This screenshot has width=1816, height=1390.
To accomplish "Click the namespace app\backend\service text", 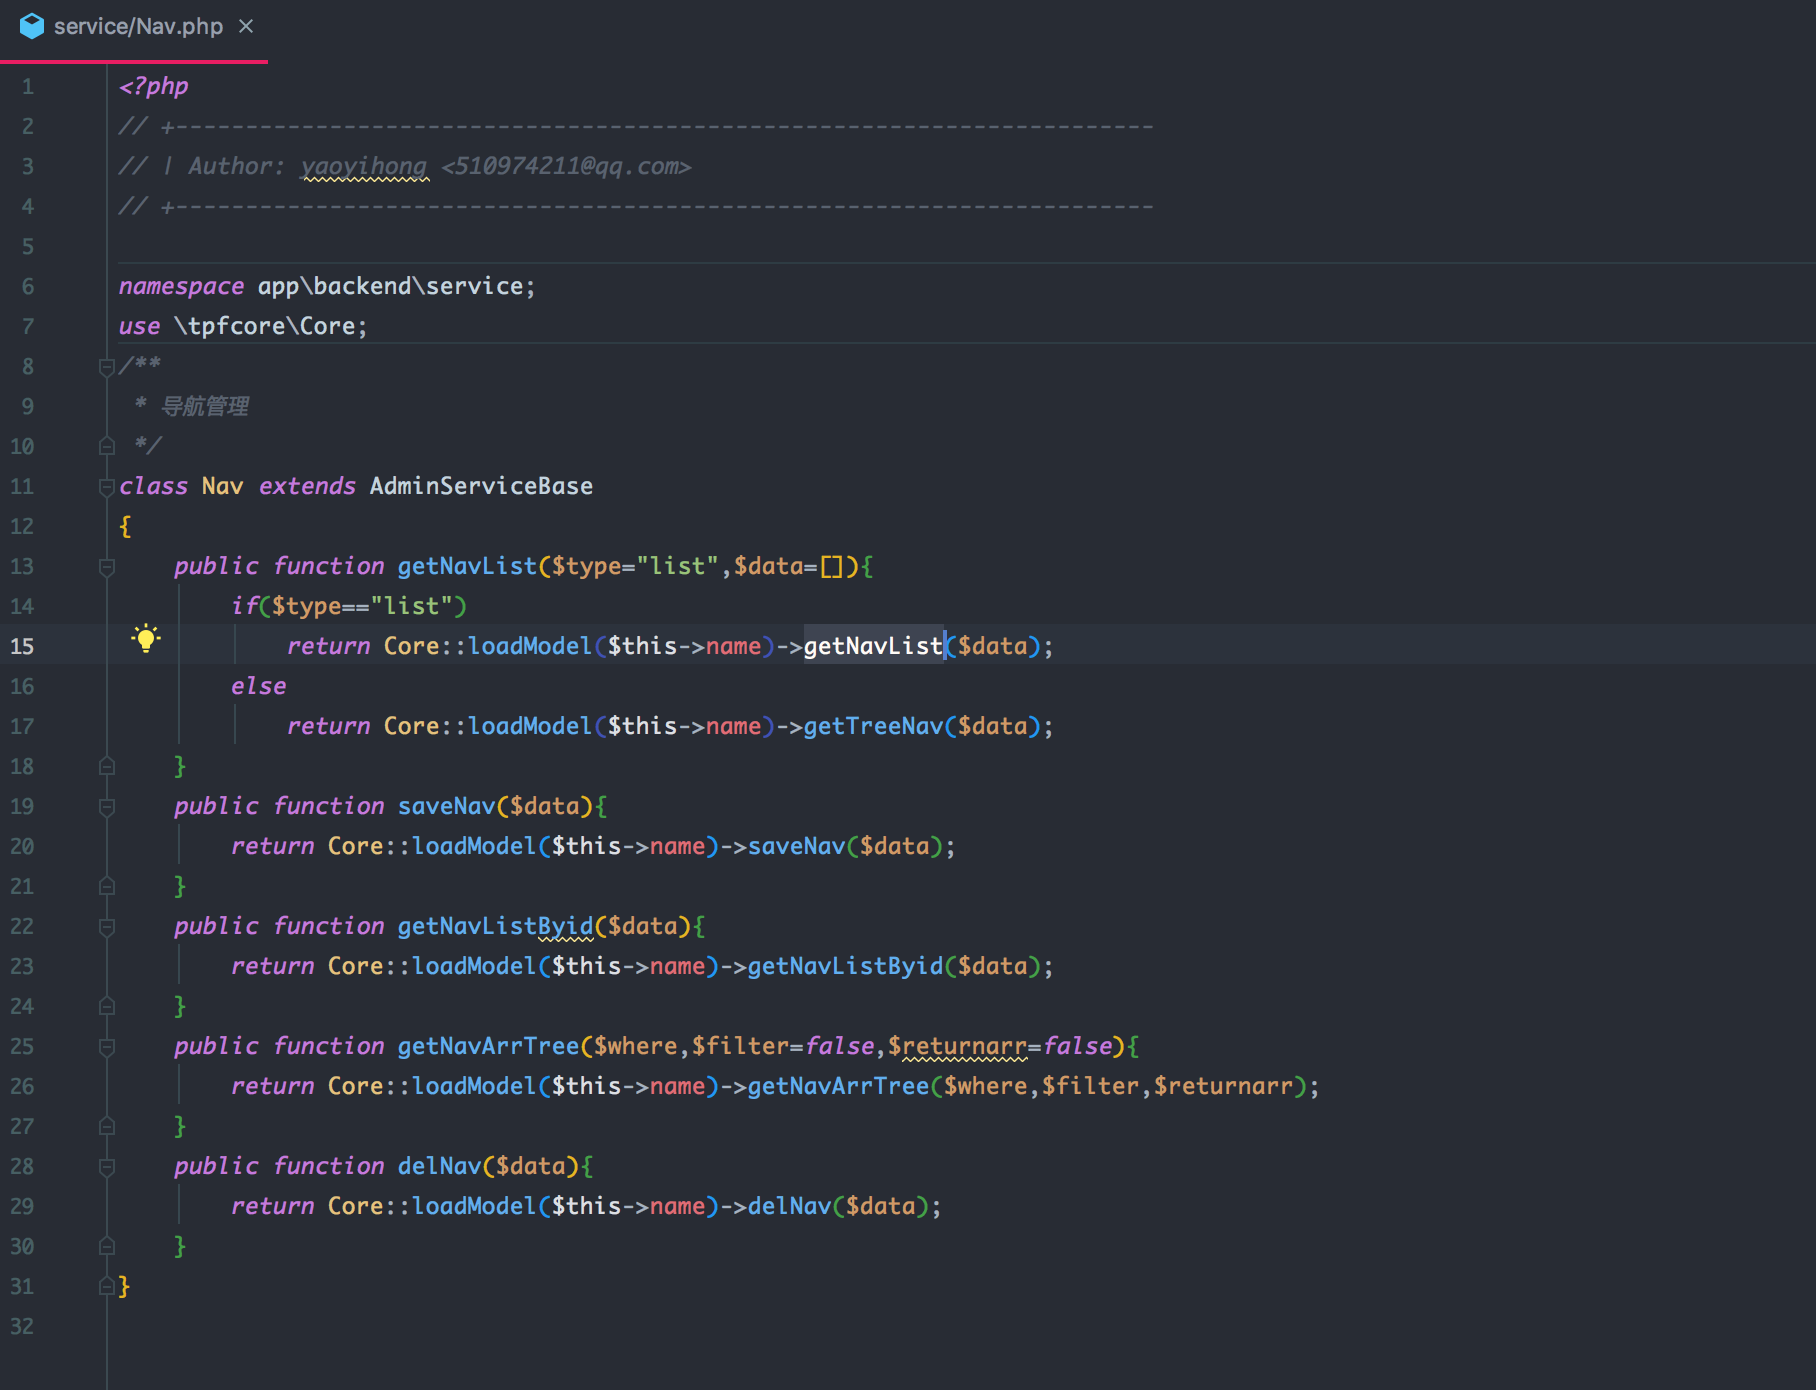I will [327, 287].
